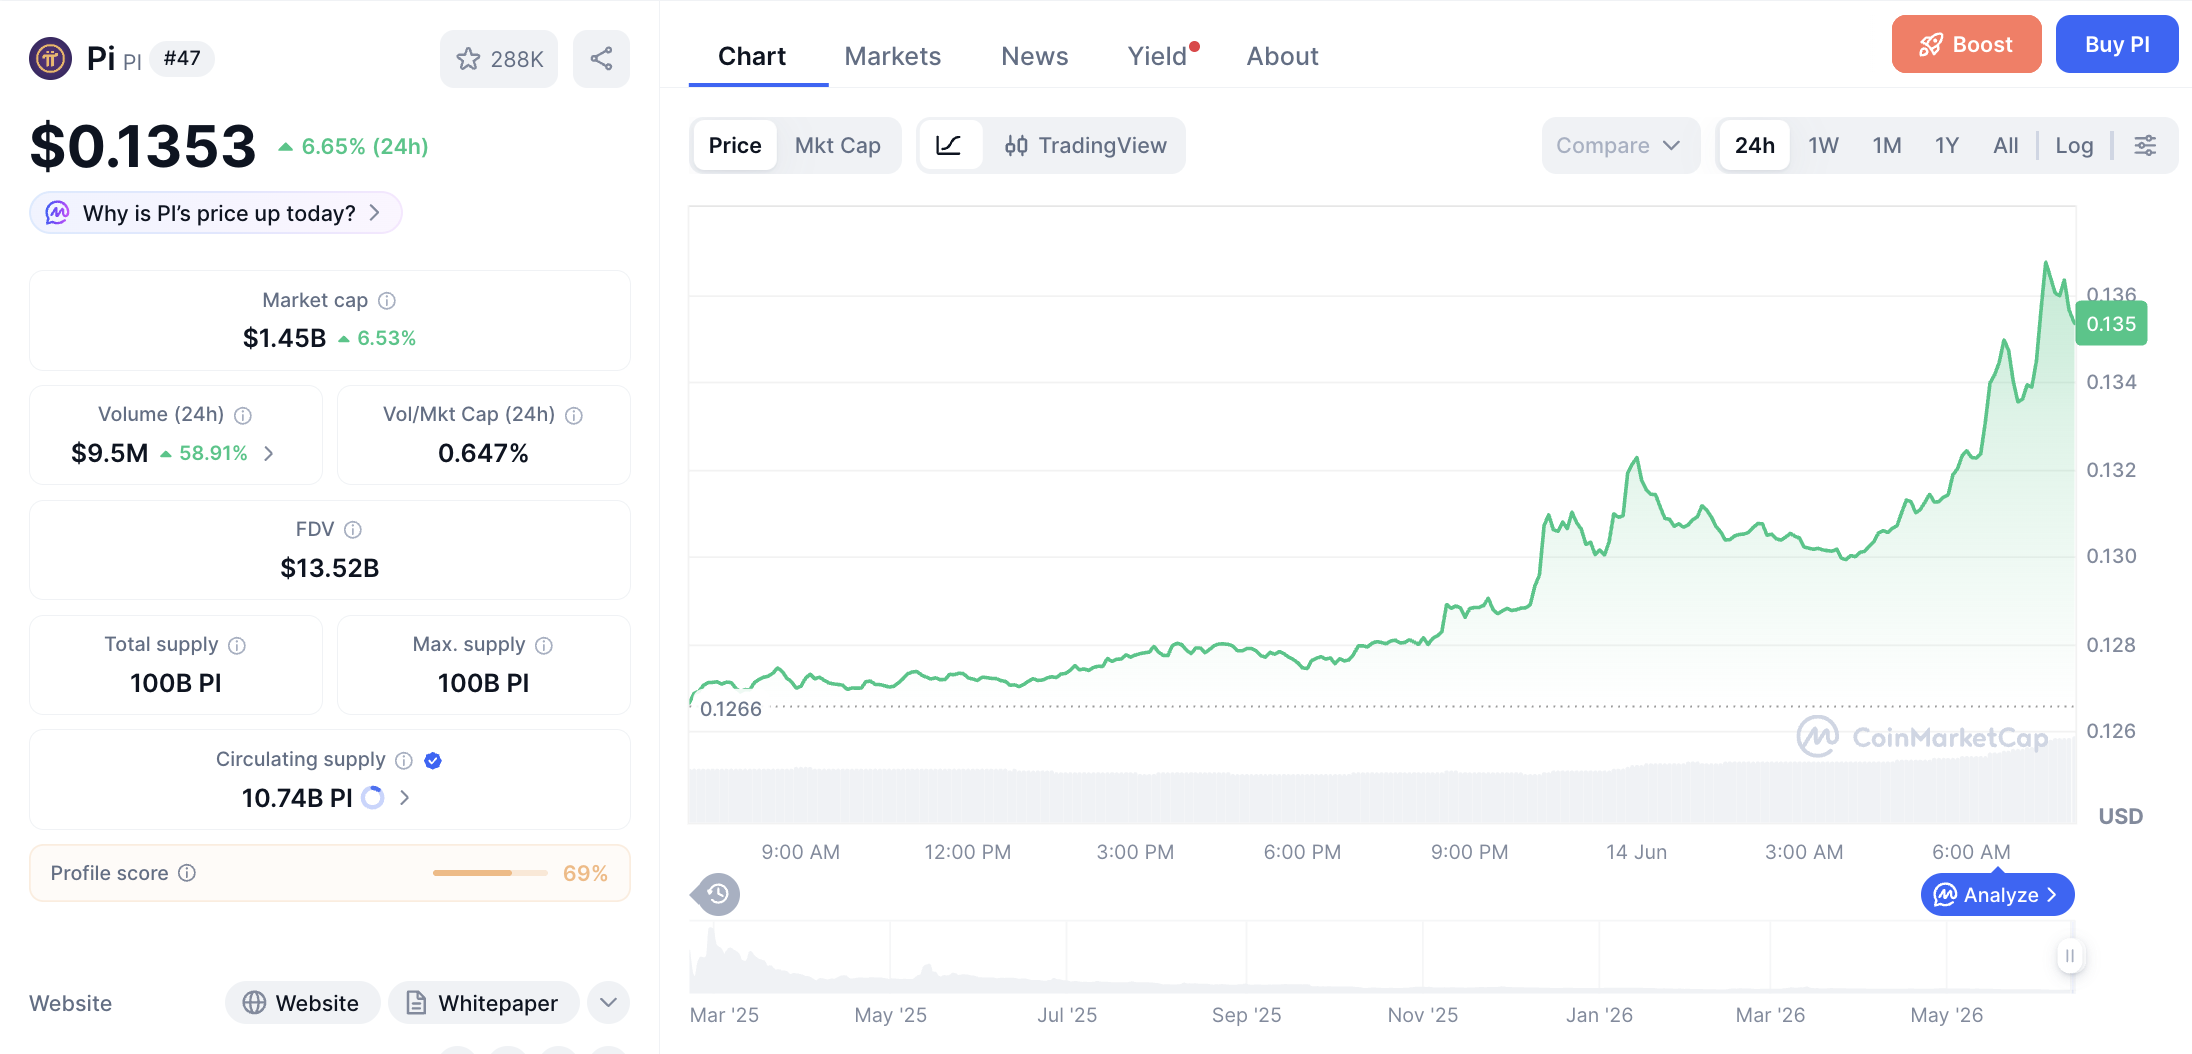Viewport: 2192px width, 1054px height.
Task: Click the verified checkmark badge by Circulating supply
Action: 433,760
